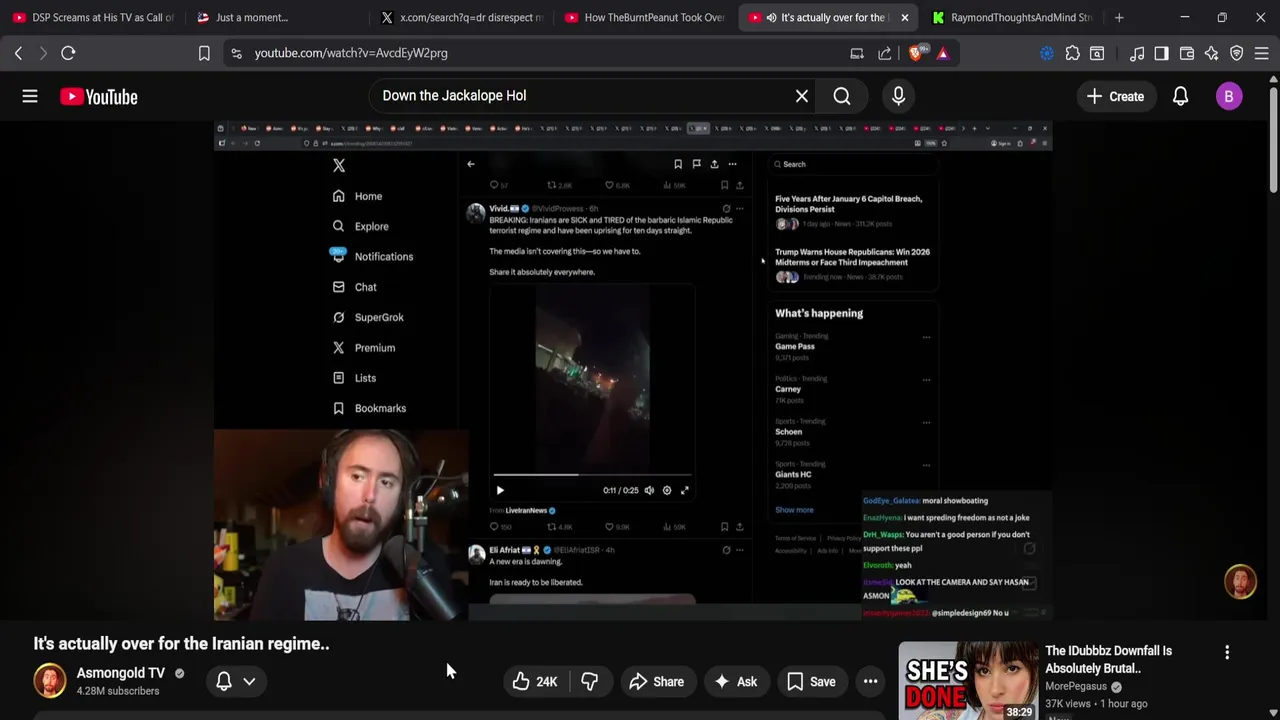Open YouTube notifications bell

[x=1180, y=96]
